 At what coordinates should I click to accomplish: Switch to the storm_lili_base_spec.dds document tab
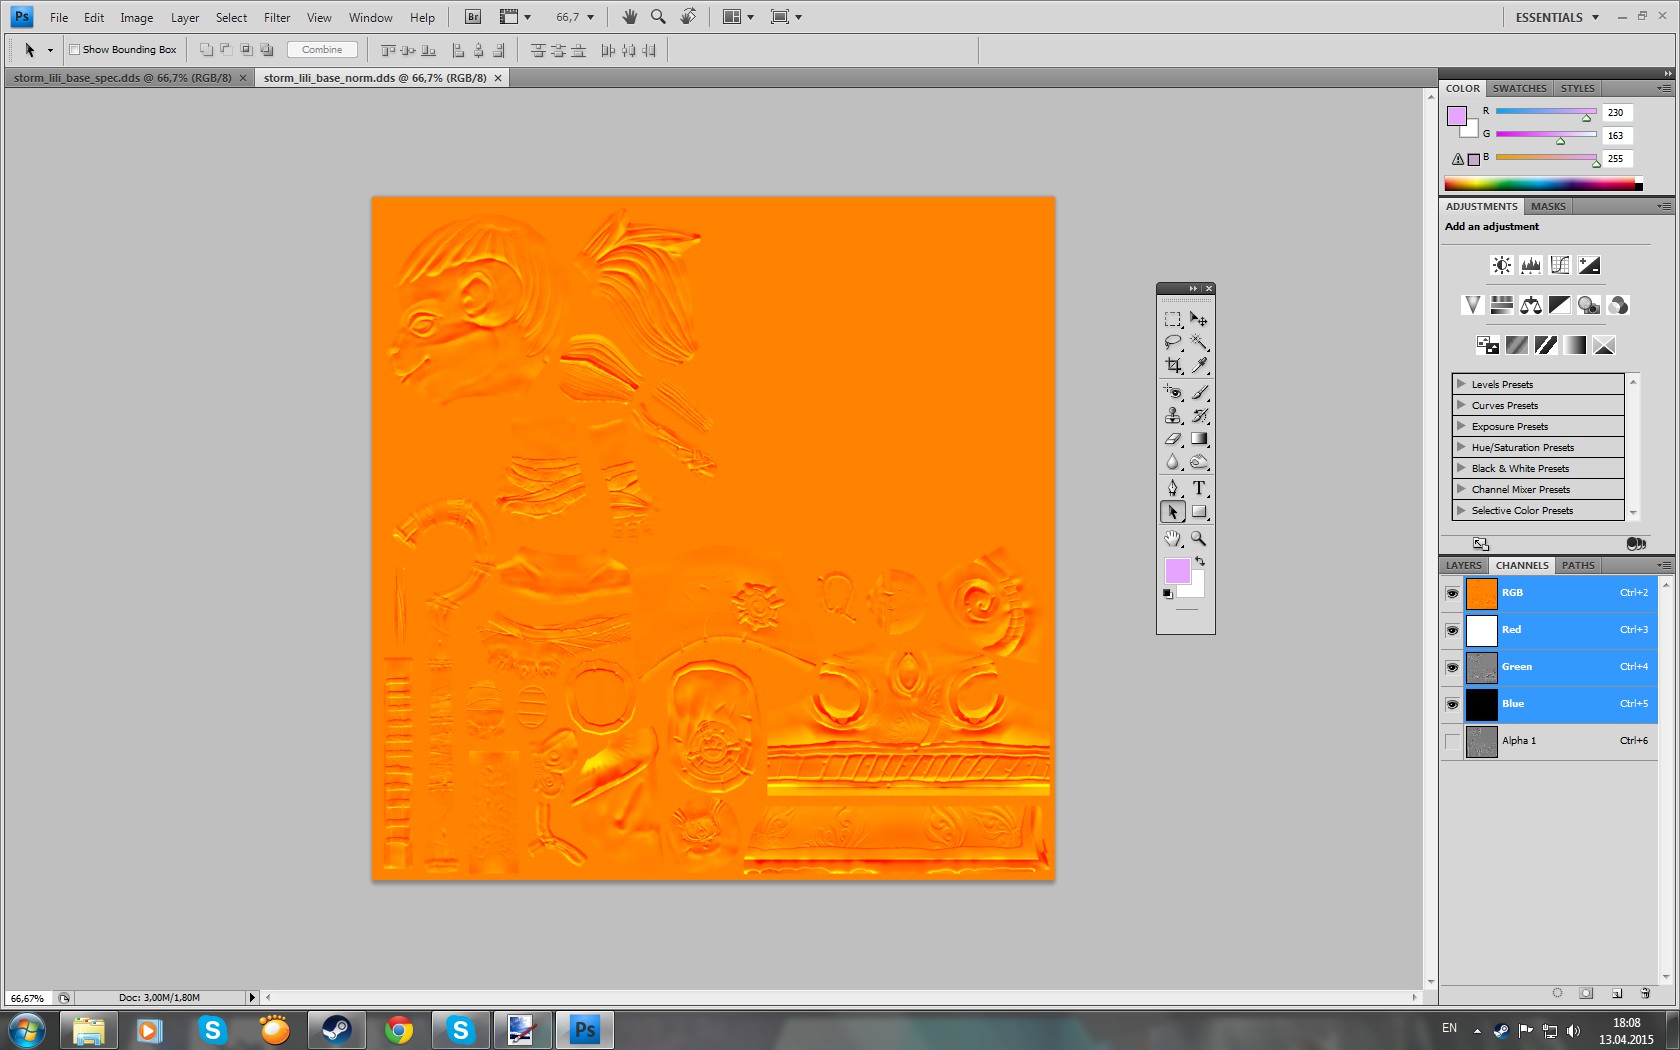(x=123, y=78)
